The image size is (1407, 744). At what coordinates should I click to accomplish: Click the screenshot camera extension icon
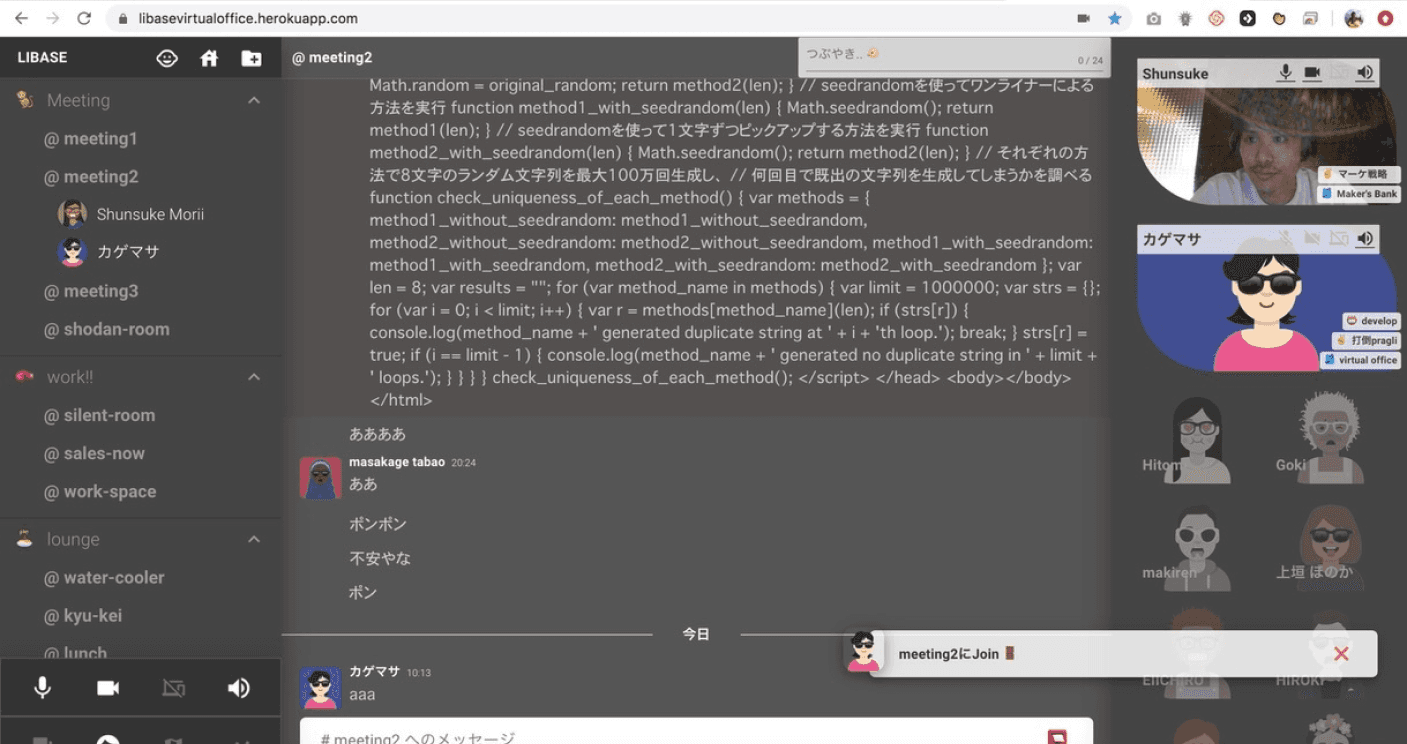(x=1154, y=18)
